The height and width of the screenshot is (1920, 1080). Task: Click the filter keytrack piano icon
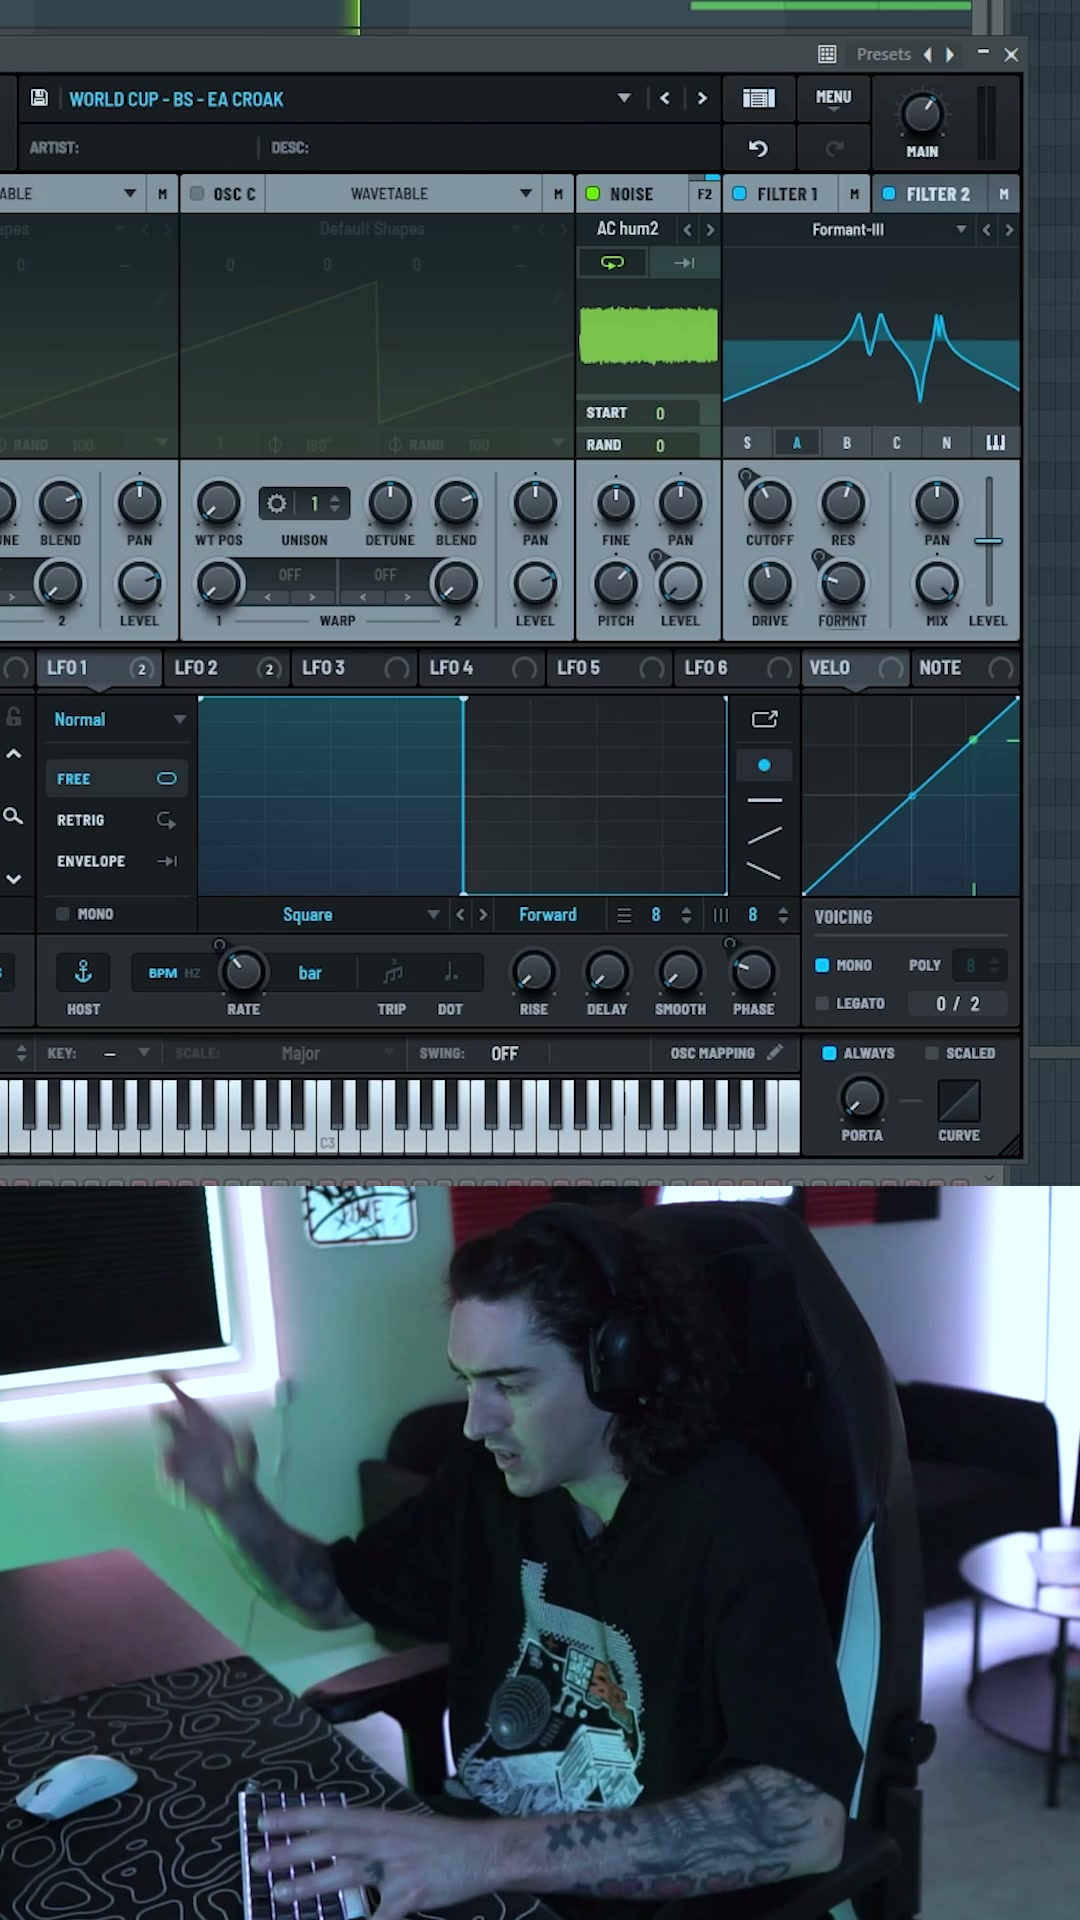tap(996, 442)
